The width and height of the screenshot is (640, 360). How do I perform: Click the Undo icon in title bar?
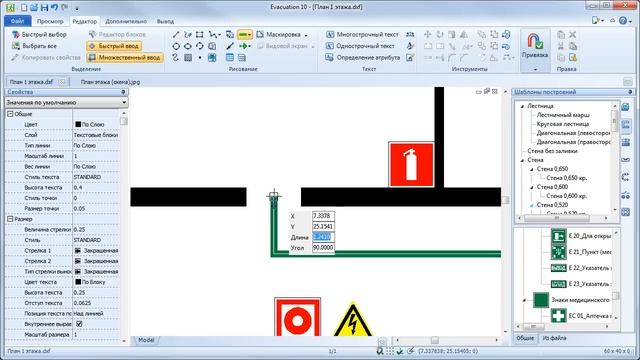coord(54,7)
